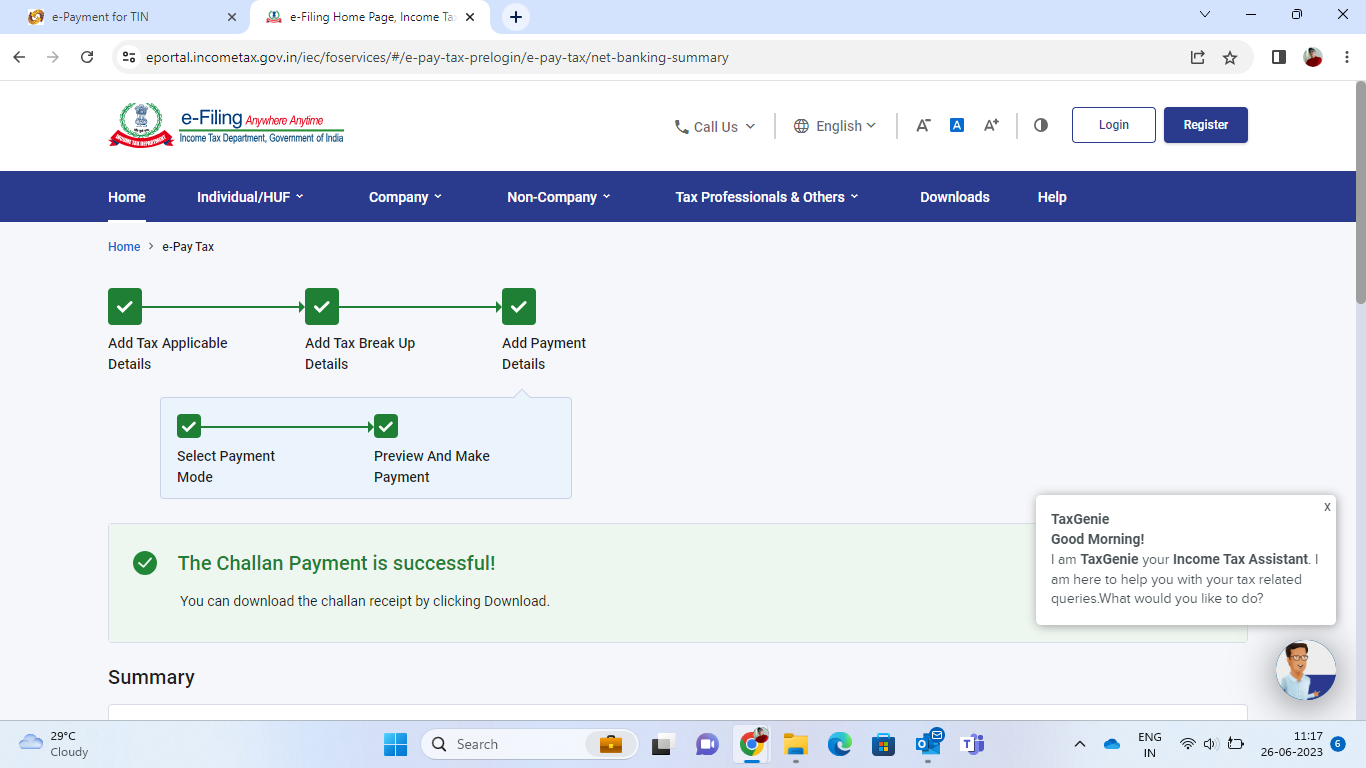Expand the Individual/HUF menu
The image size is (1366, 768).
pyautogui.click(x=250, y=197)
